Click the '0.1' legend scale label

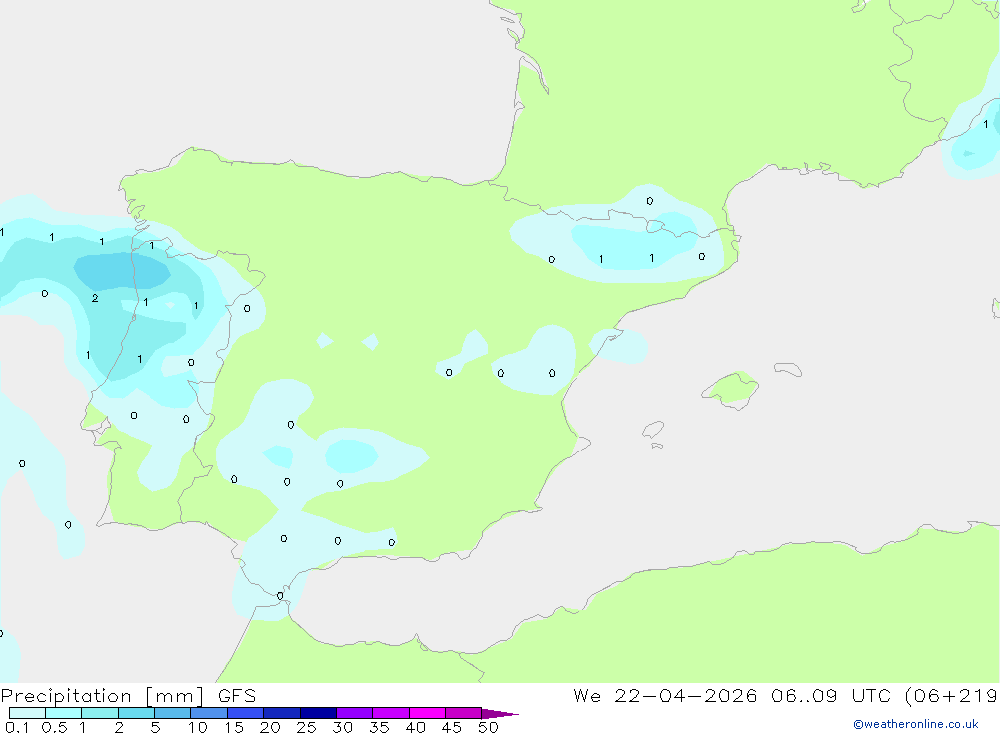(x=17, y=727)
